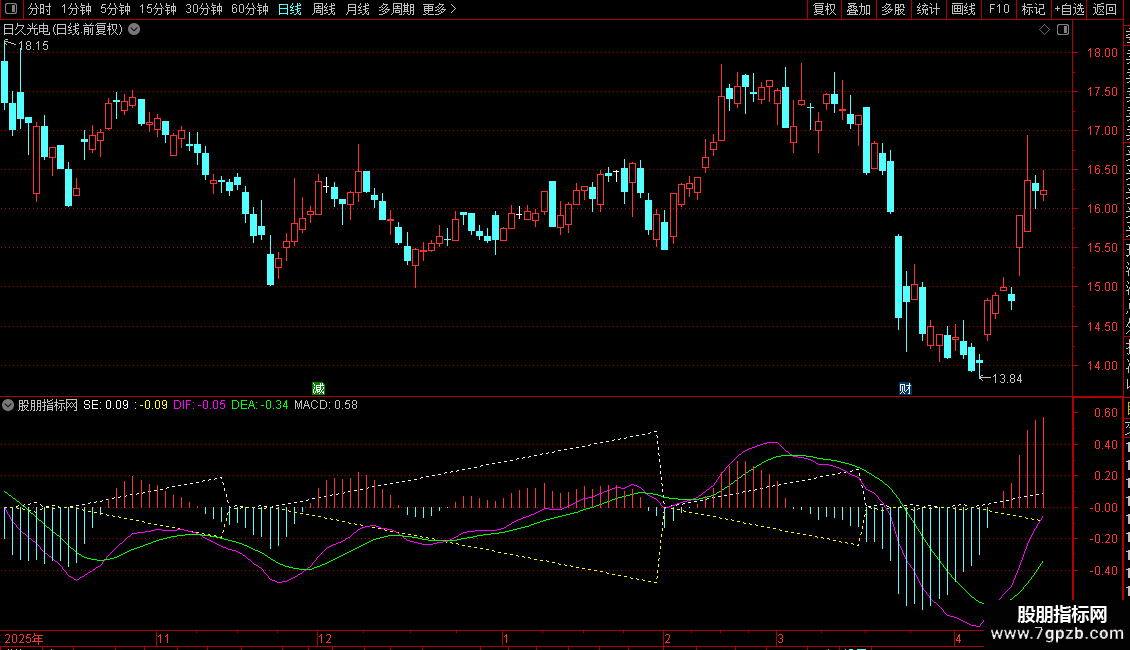Screen dimensions: 1130x650
Task: Add stock via +自选 button
Action: pos(1069,9)
